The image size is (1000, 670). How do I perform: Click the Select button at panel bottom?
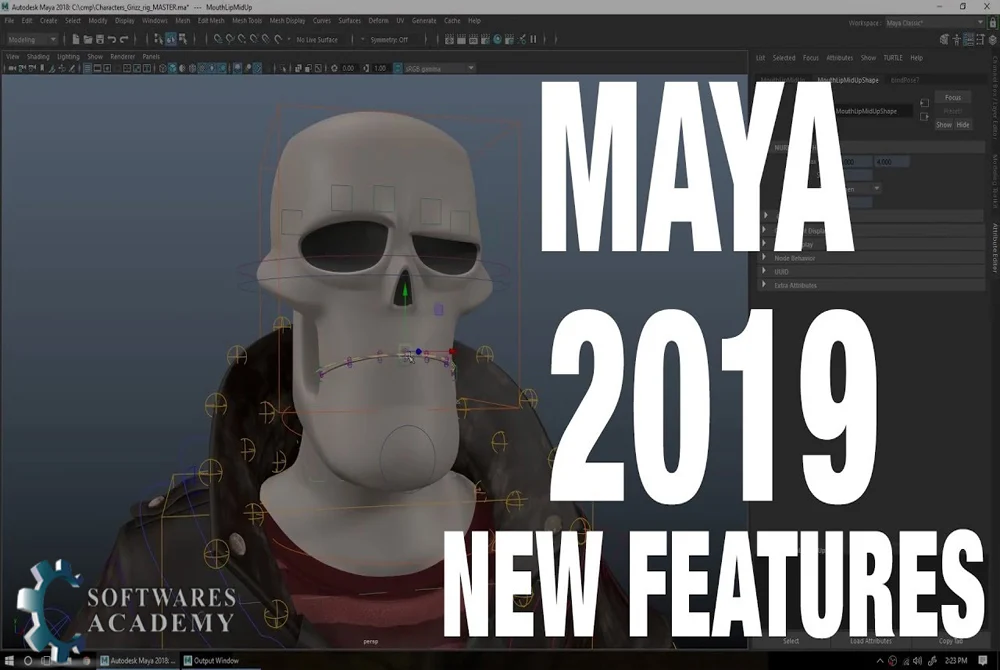(x=791, y=641)
